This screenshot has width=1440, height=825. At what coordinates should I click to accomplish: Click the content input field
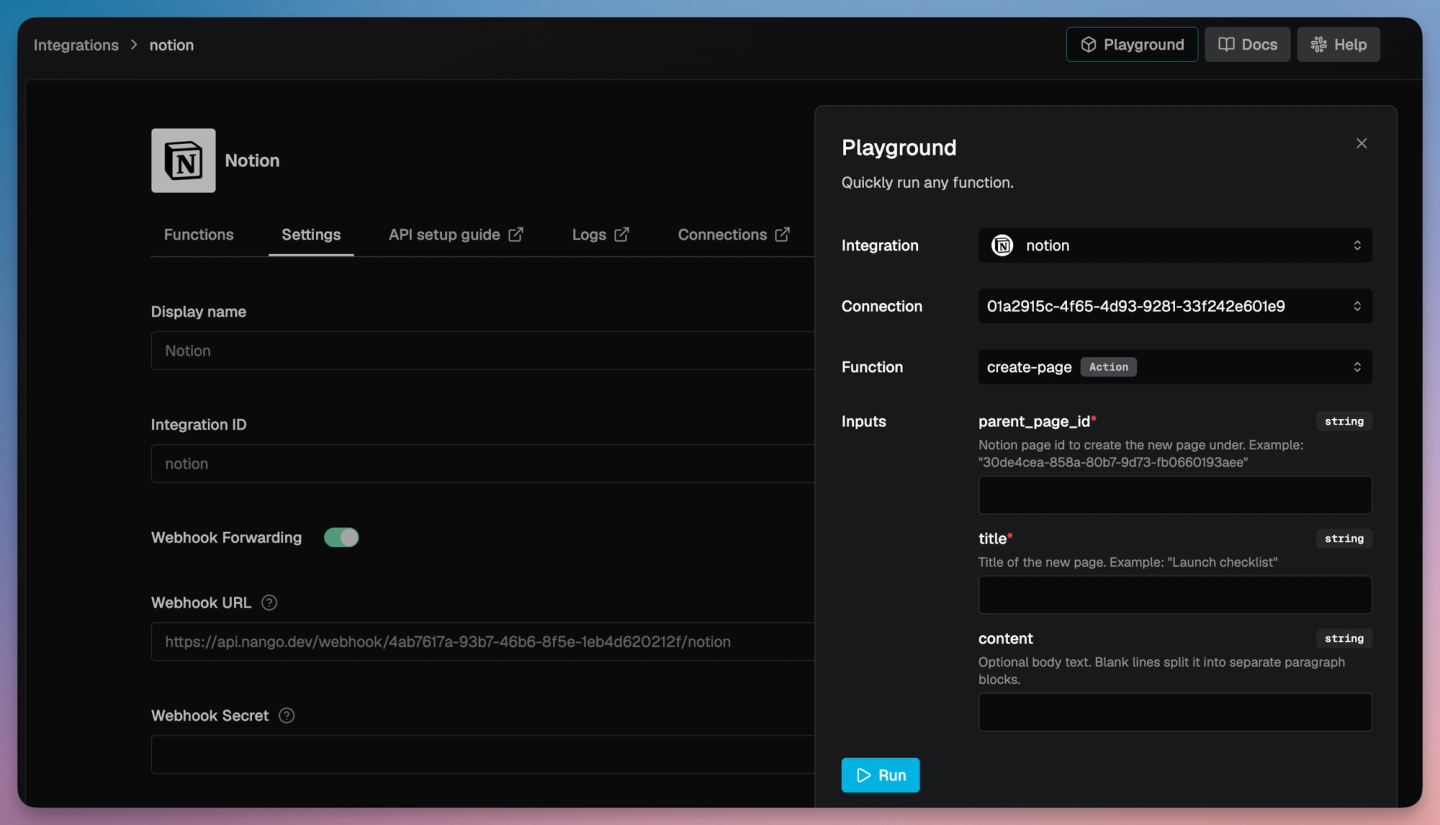tap(1175, 712)
